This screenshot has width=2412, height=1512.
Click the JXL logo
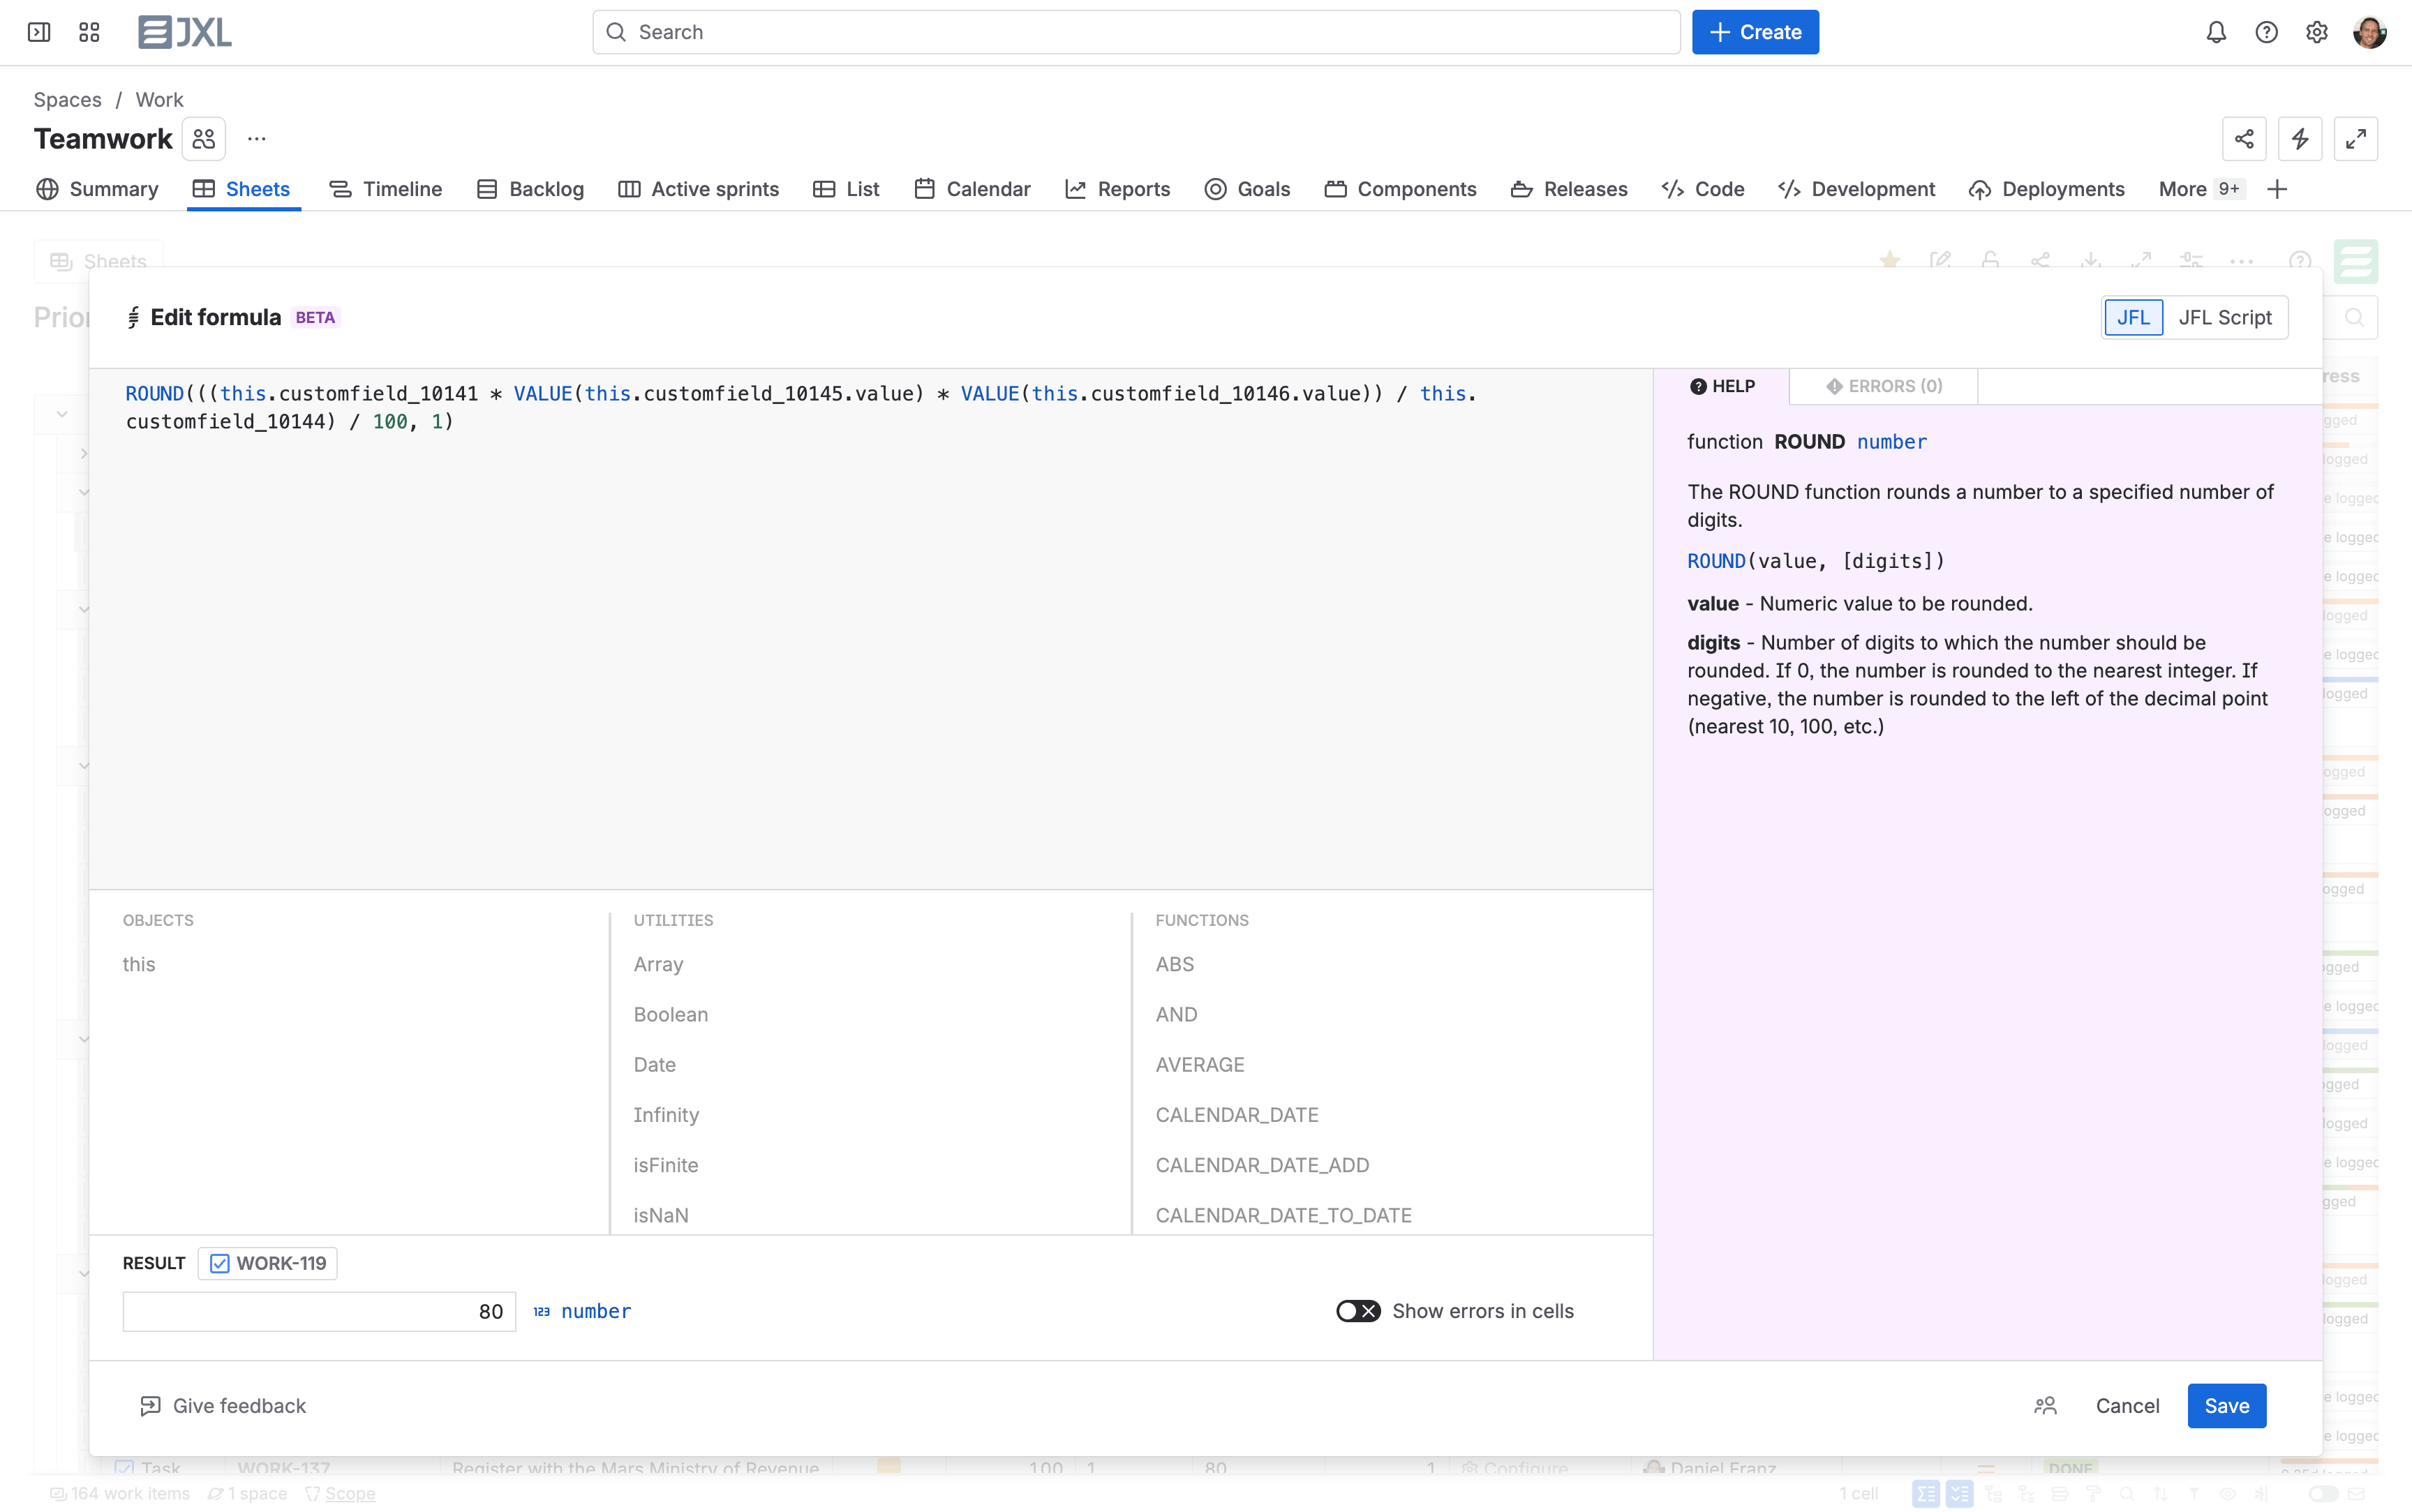tap(185, 32)
